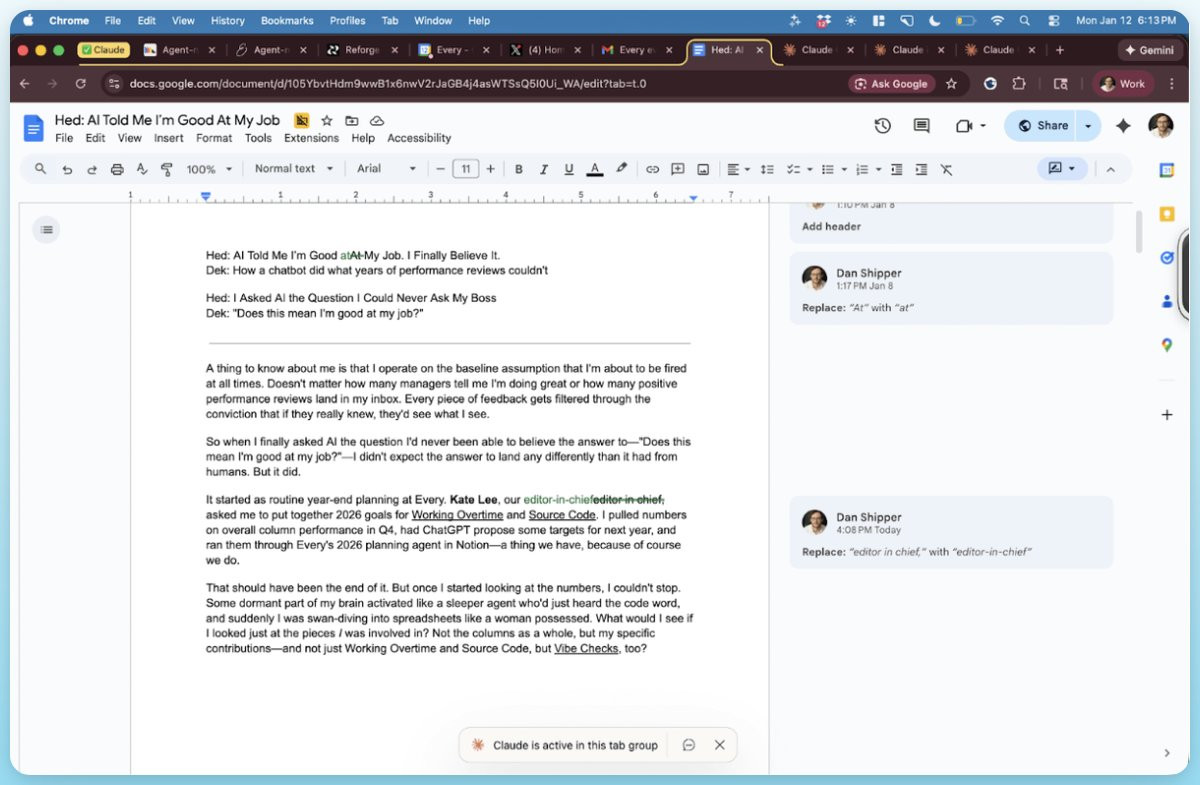The height and width of the screenshot is (785, 1200).
Task: Open the Accessibility menu in Docs
Action: [x=419, y=138]
